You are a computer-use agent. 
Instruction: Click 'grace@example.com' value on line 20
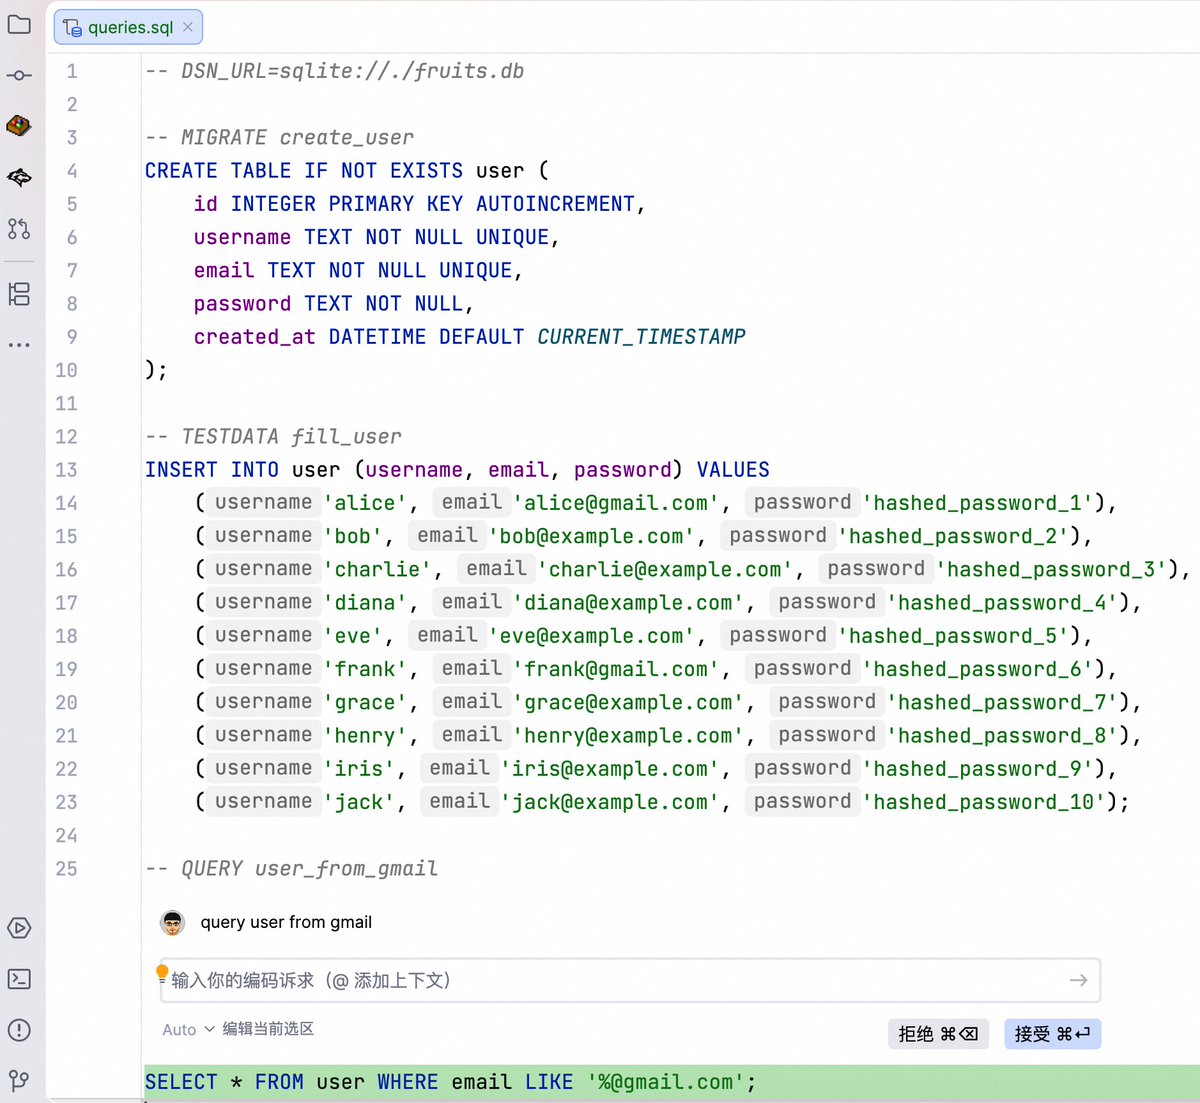point(629,702)
